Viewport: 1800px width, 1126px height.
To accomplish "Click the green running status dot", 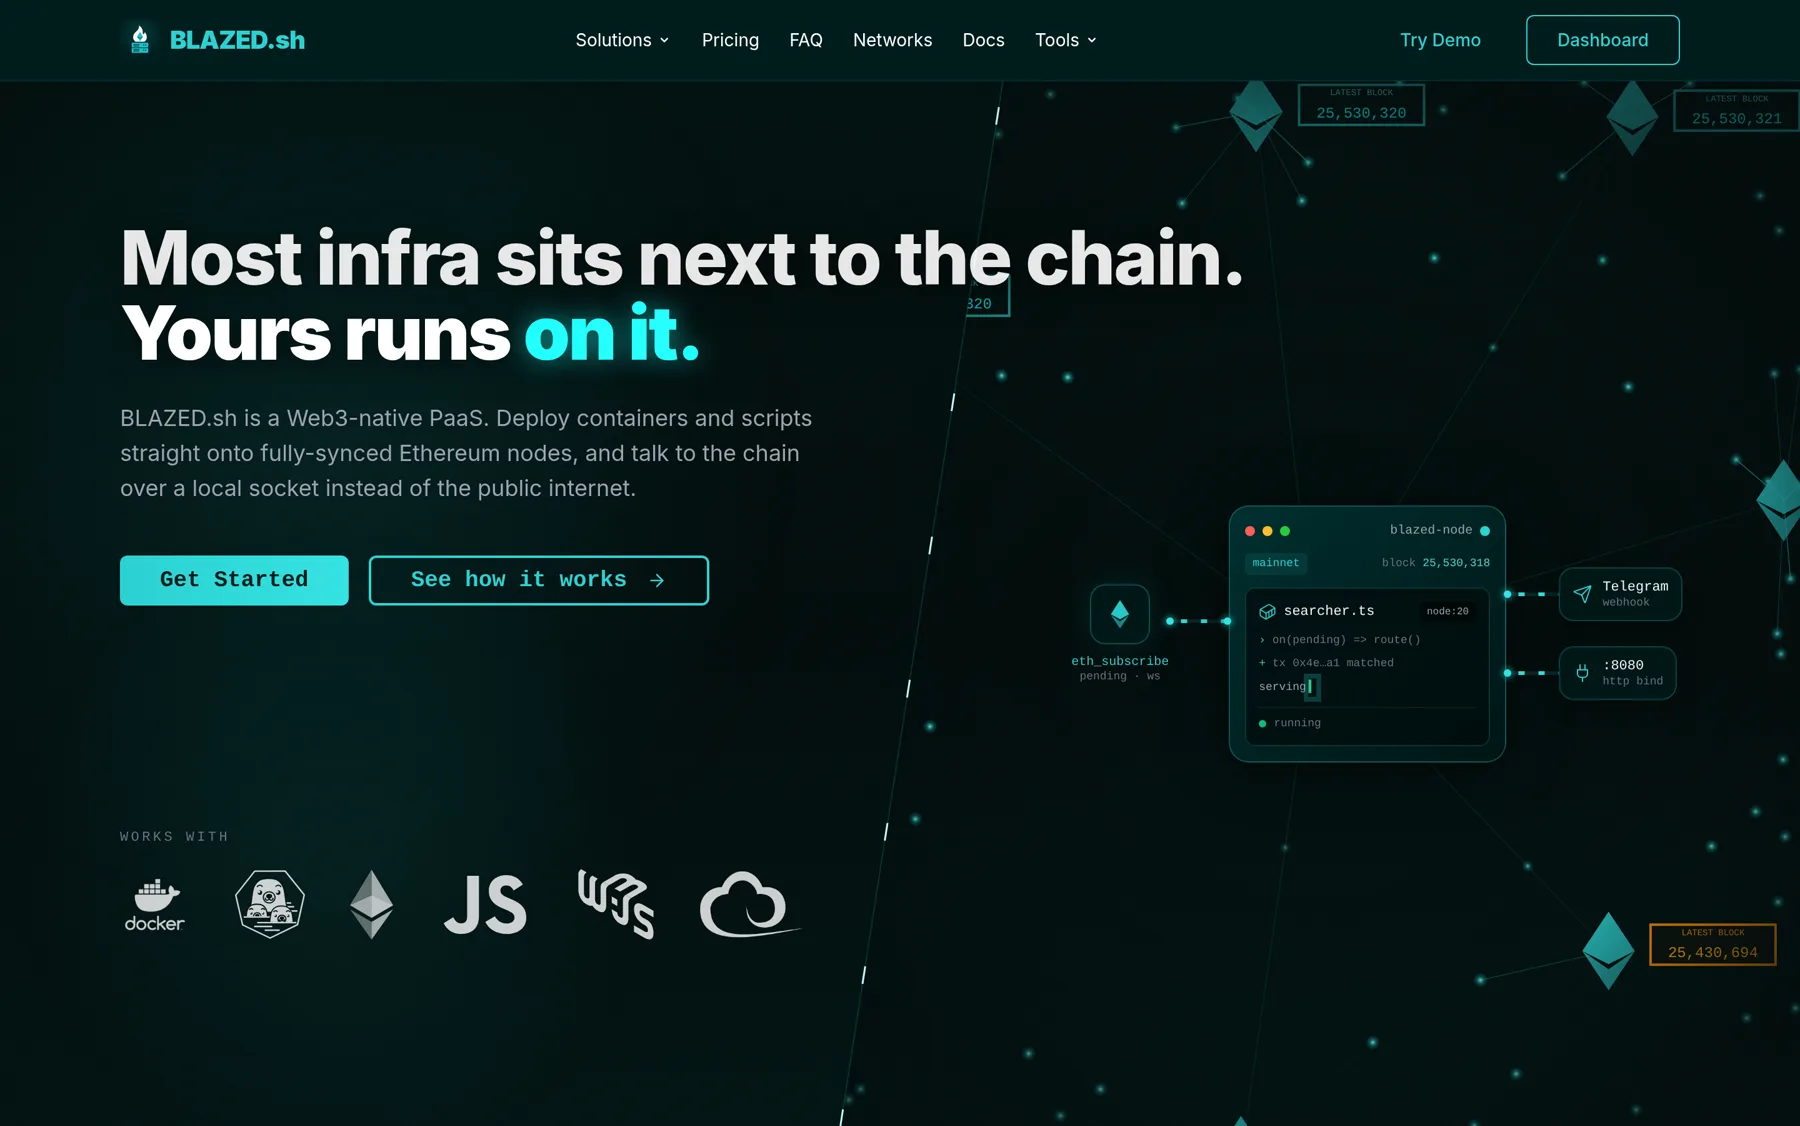I will tap(1262, 723).
